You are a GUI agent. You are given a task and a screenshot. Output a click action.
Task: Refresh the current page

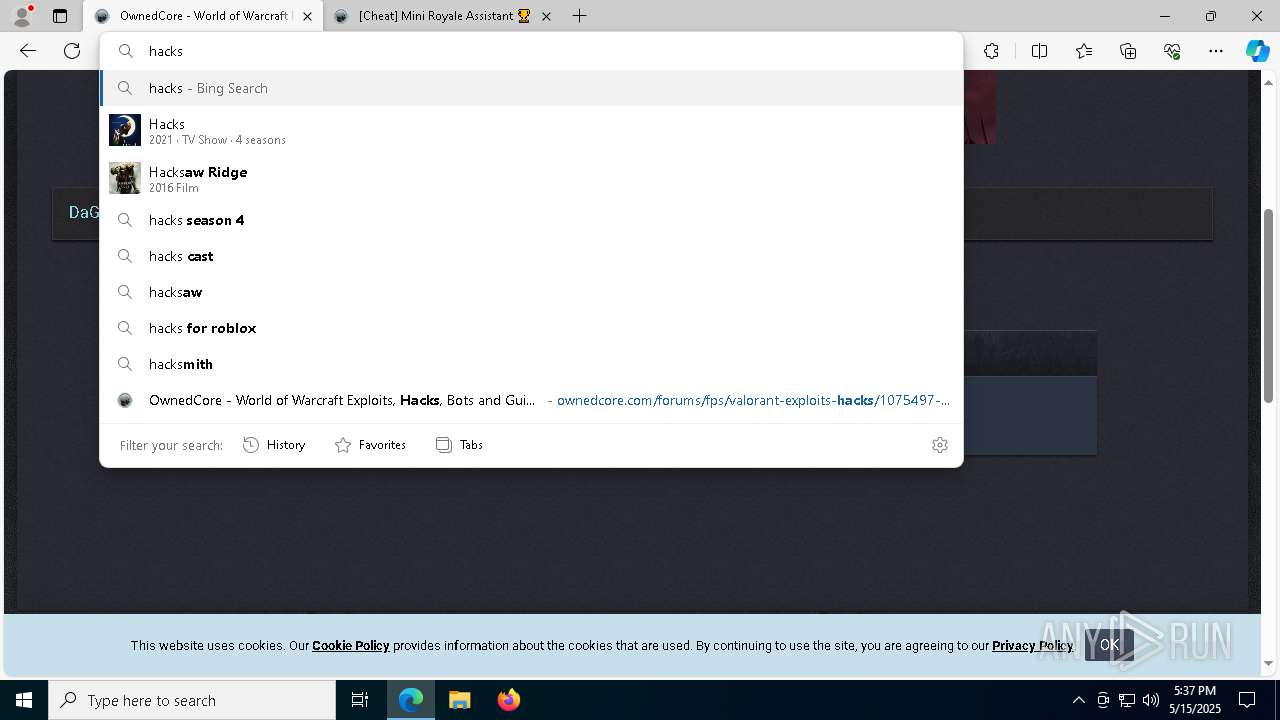pyautogui.click(x=72, y=51)
